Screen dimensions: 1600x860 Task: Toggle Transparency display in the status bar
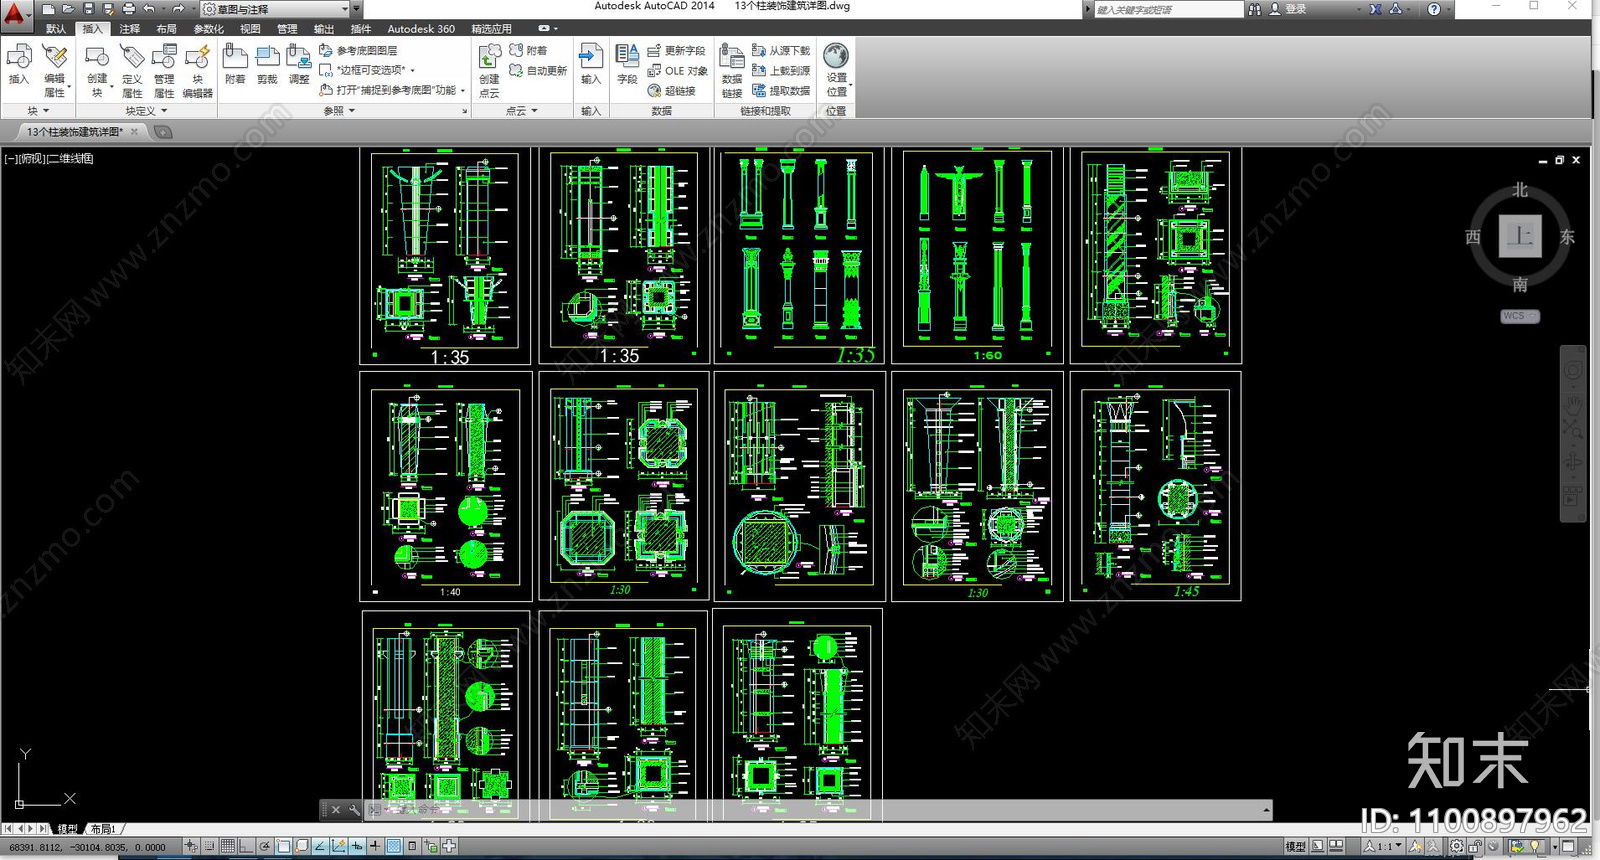click(393, 846)
